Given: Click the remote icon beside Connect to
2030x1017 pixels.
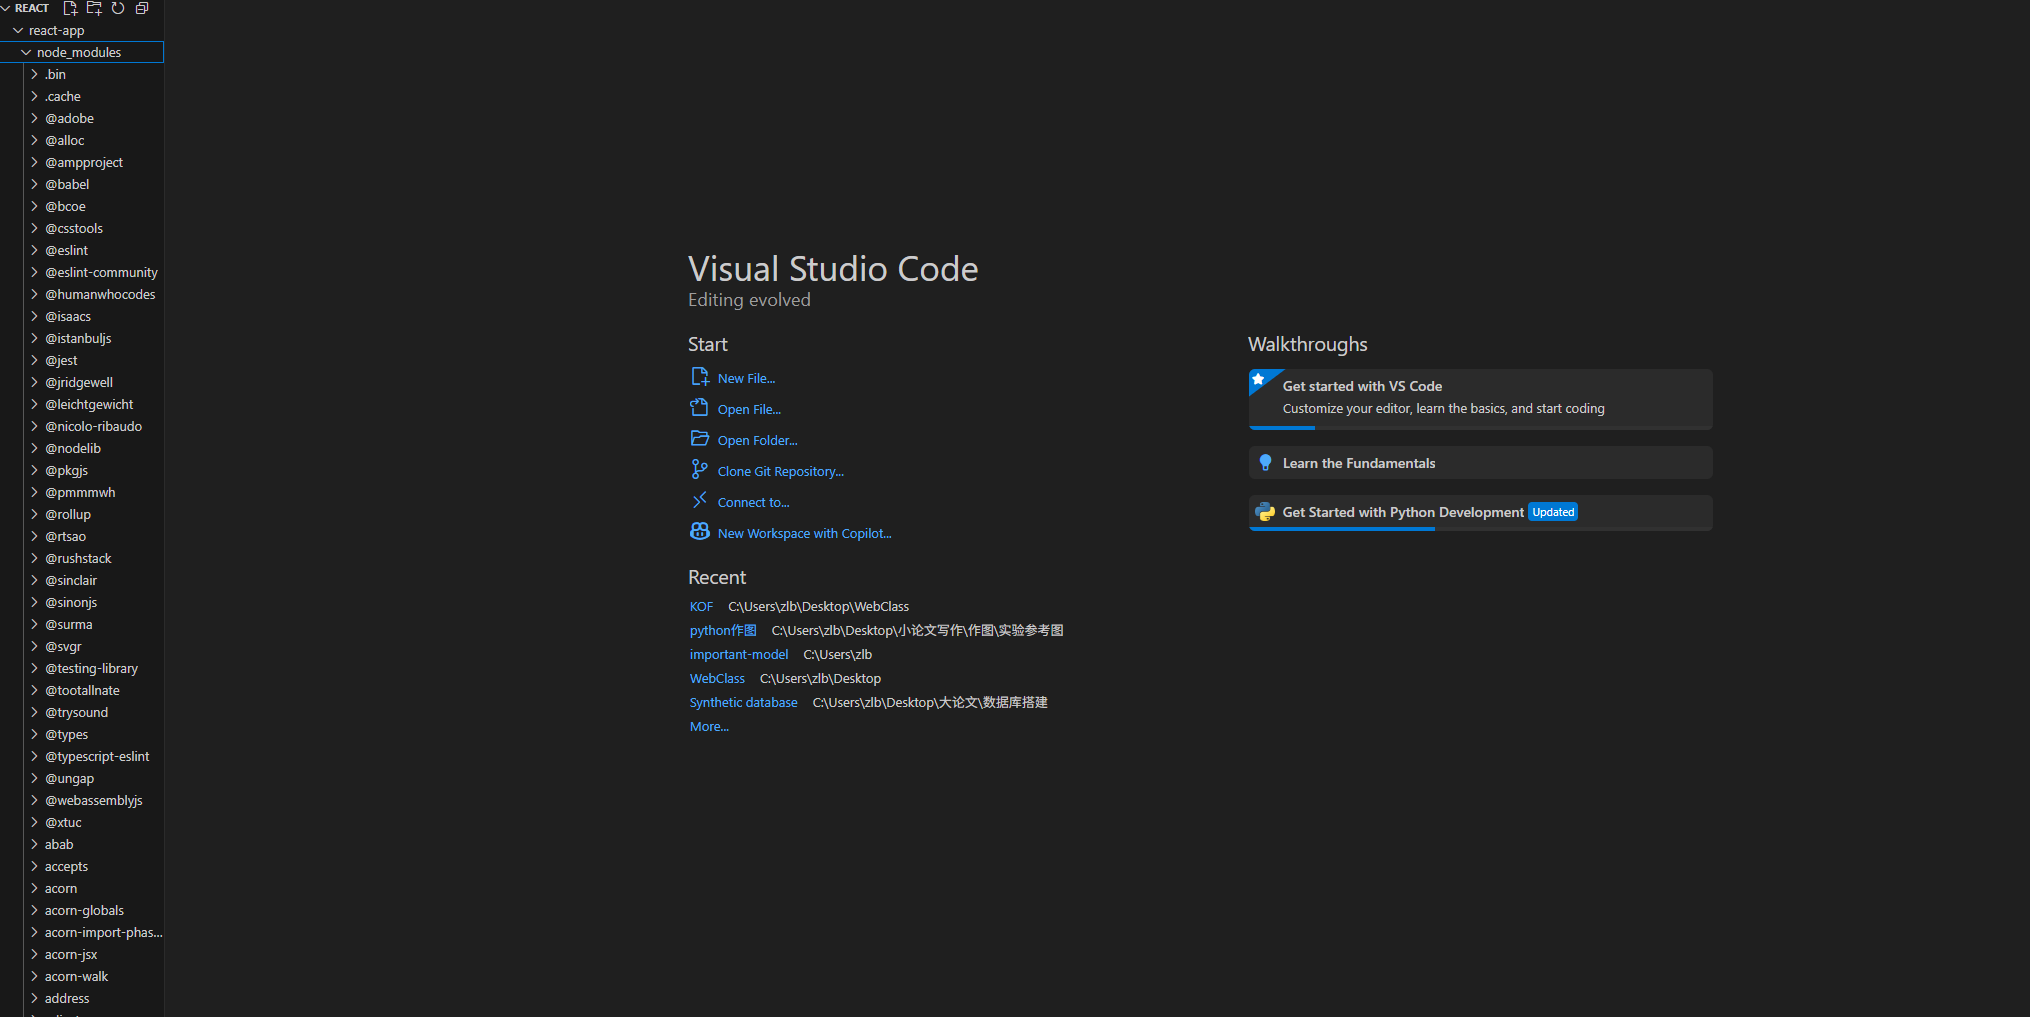Looking at the screenshot, I should 700,501.
